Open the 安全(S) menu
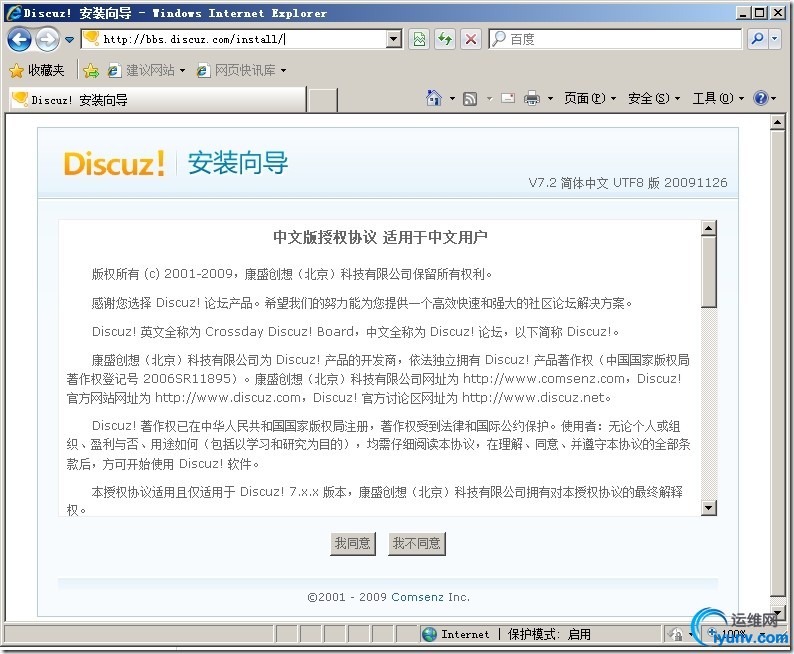 tap(654, 98)
